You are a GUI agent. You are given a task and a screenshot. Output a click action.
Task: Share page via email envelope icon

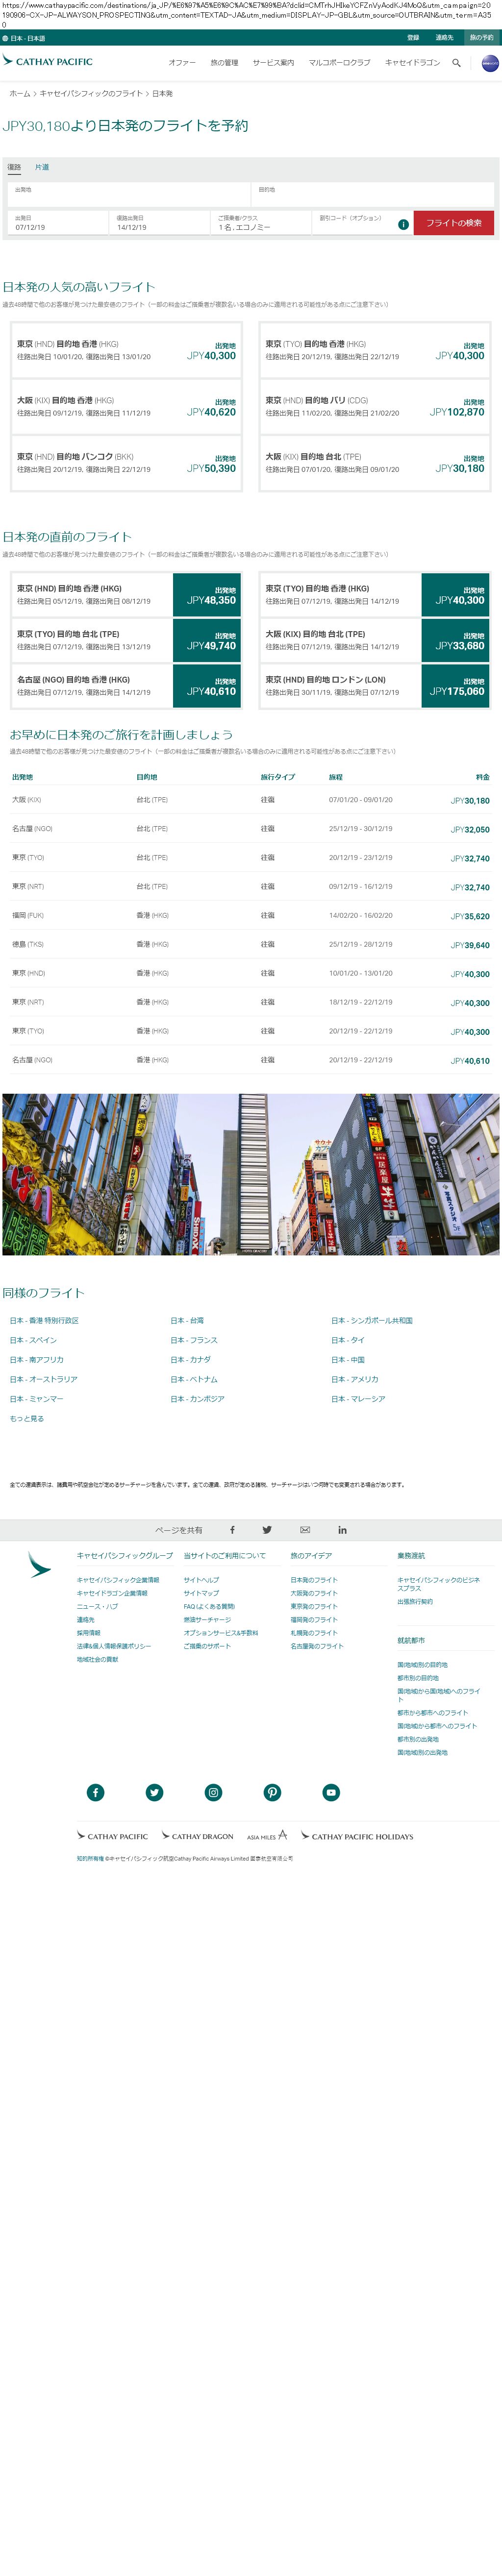pos(305,1529)
